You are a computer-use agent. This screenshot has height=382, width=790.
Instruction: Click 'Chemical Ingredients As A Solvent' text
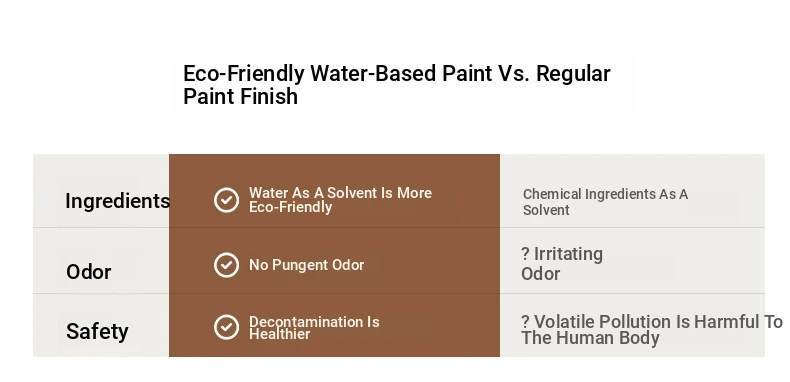coord(605,202)
